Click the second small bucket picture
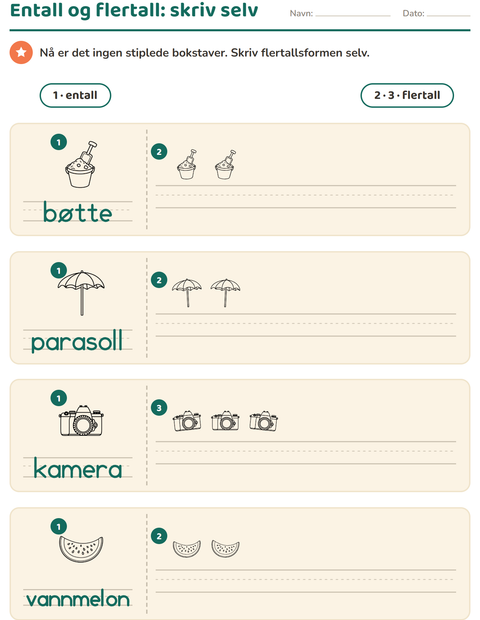Viewport: 480px width, 620px height. pos(225,165)
